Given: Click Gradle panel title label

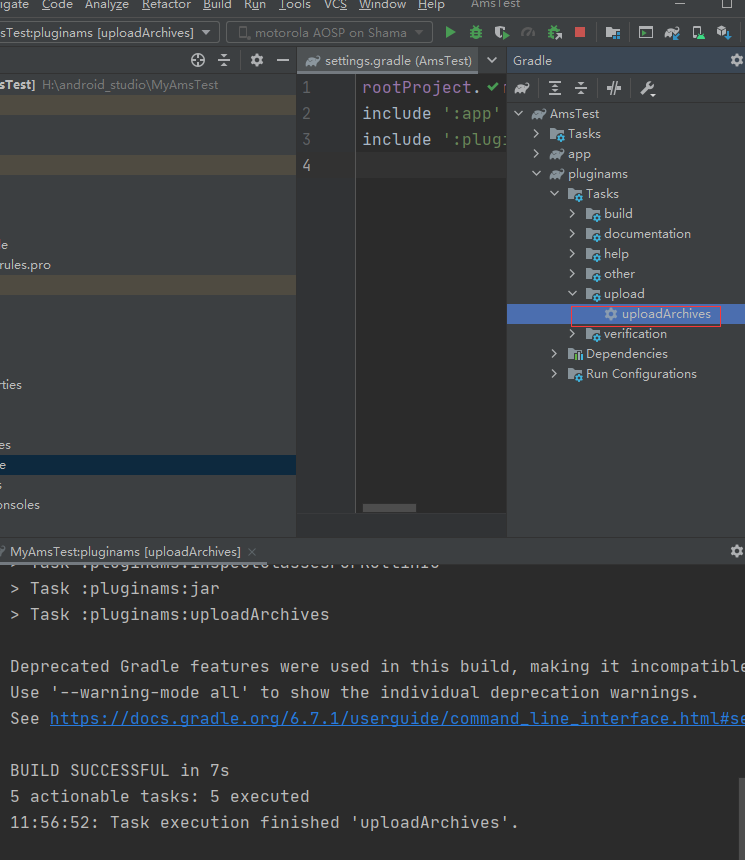Looking at the screenshot, I should click(532, 60).
